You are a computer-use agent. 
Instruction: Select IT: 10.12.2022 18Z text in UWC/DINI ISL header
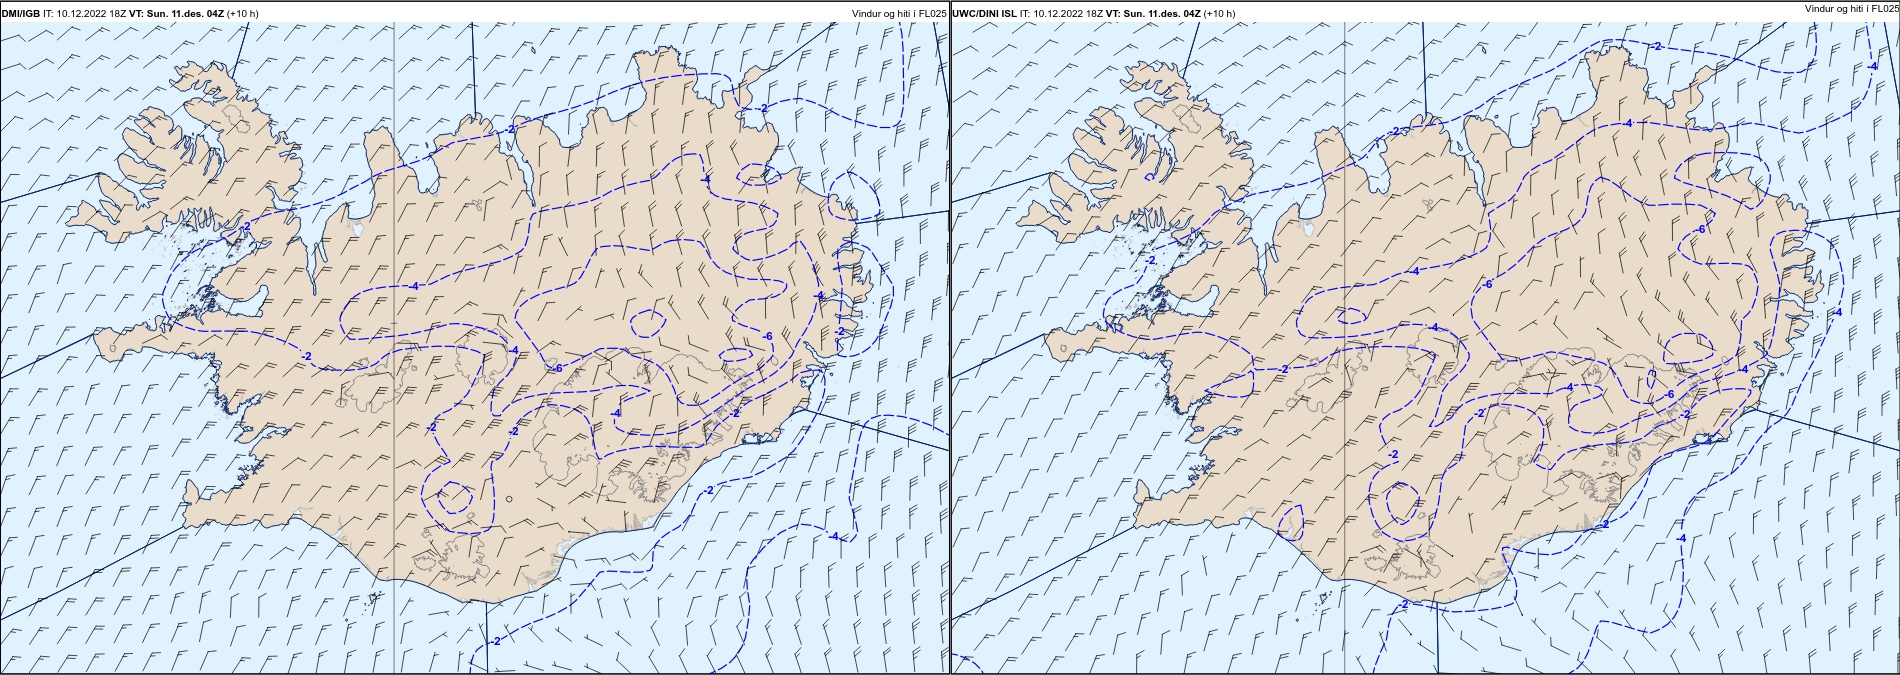1062,14
